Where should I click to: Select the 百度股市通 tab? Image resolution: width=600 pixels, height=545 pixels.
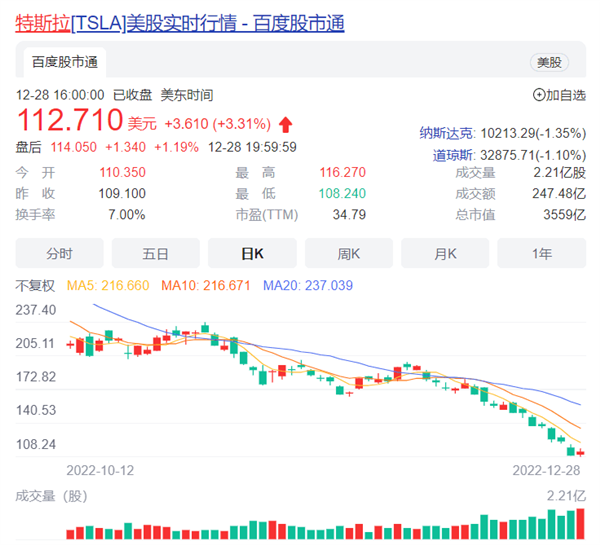[65, 62]
